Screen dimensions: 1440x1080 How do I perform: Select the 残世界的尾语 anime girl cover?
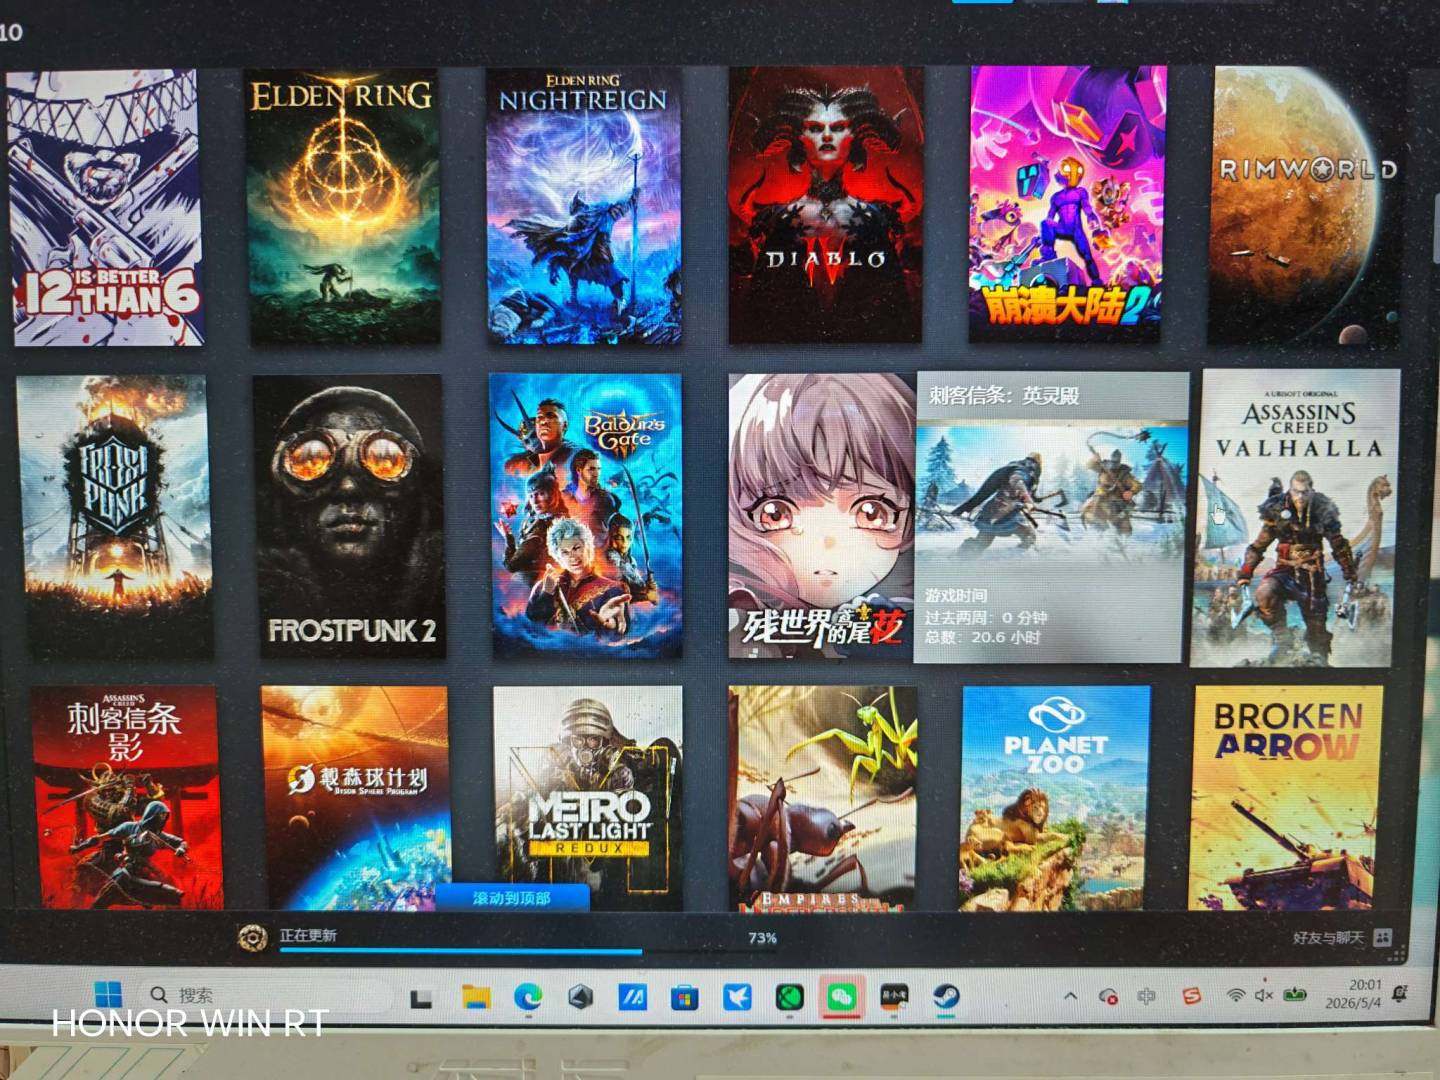coord(822,517)
